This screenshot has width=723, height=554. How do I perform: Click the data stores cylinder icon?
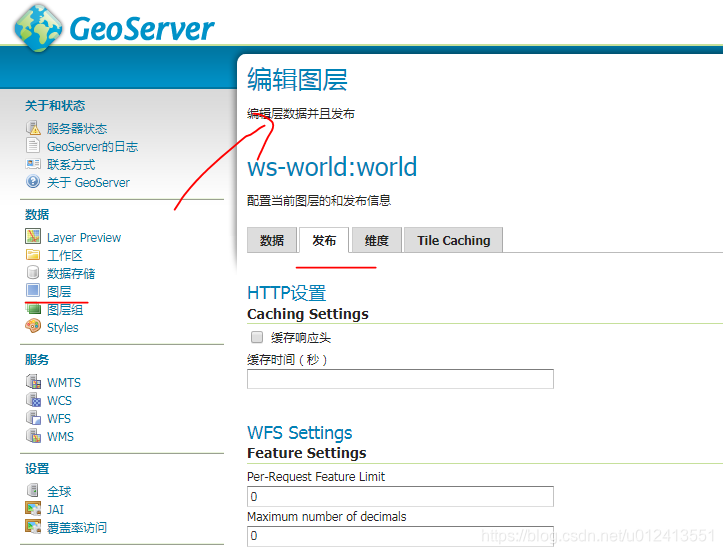click(x=33, y=272)
